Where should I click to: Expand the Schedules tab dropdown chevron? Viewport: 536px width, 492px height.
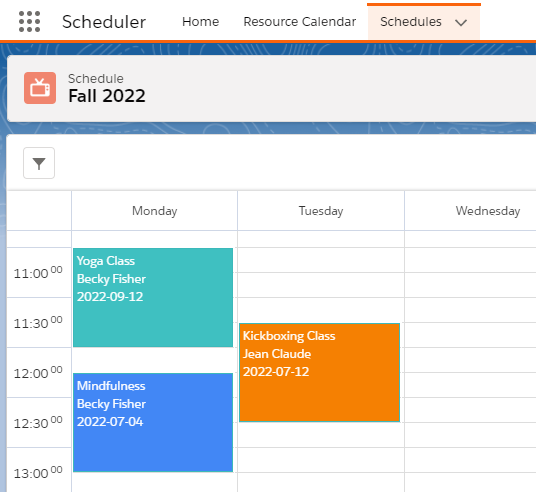click(x=461, y=23)
